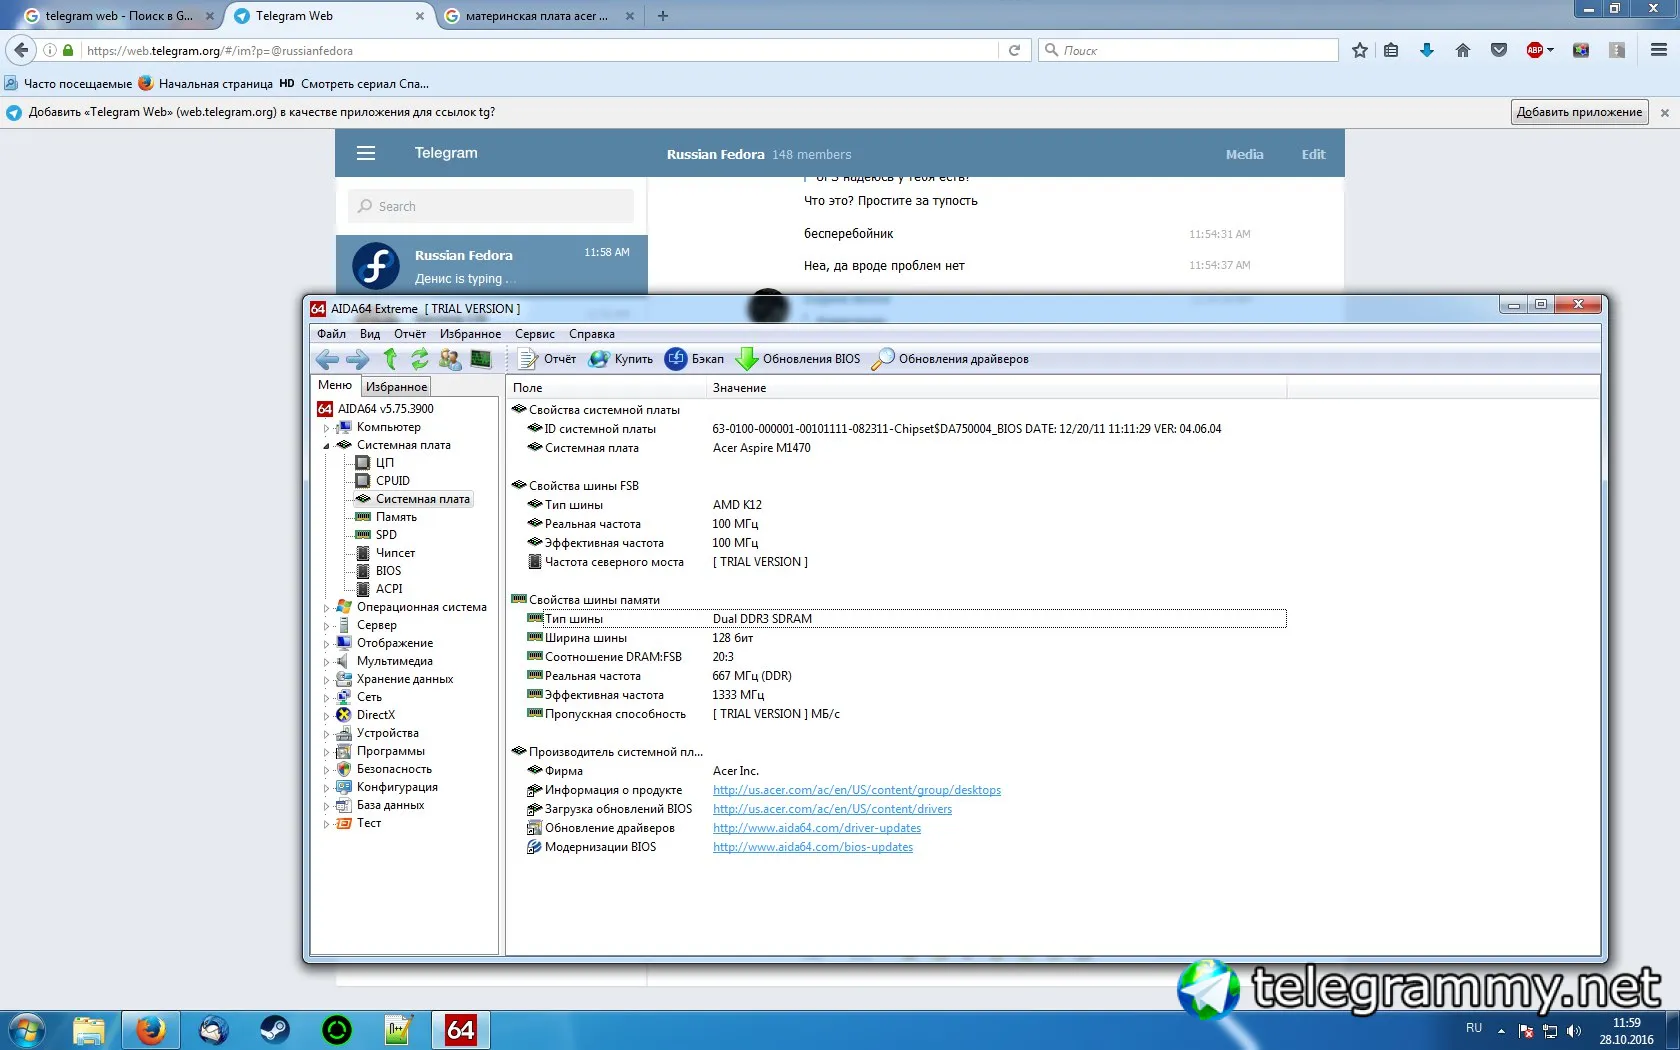Click the green Up arrow in AIDA64 toolbar
The height and width of the screenshot is (1050, 1680).
[x=390, y=359]
